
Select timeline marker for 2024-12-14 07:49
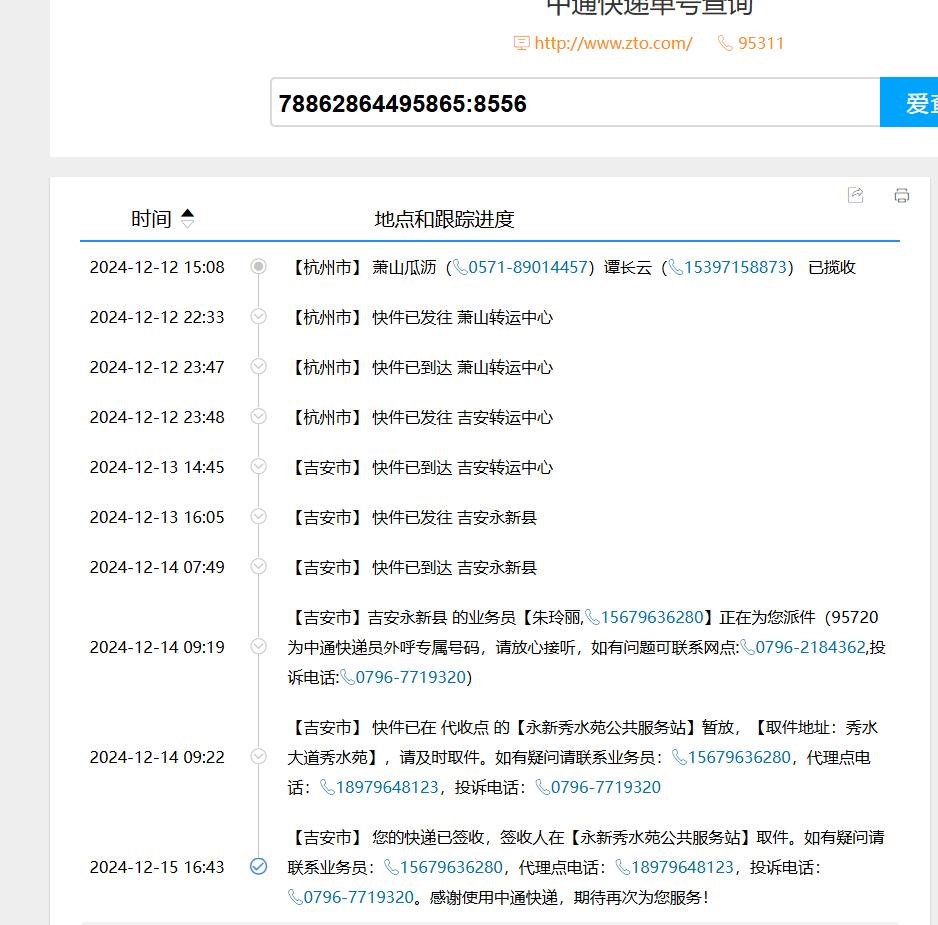[258, 566]
